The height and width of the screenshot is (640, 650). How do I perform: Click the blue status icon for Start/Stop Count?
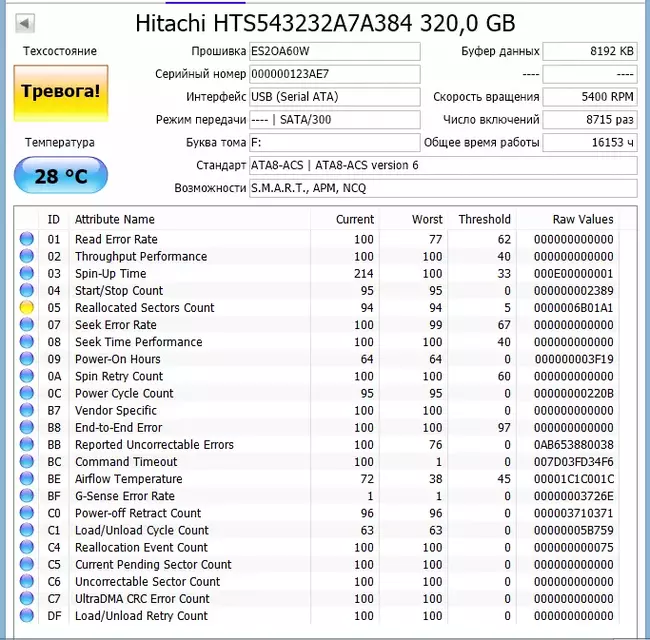point(27,290)
